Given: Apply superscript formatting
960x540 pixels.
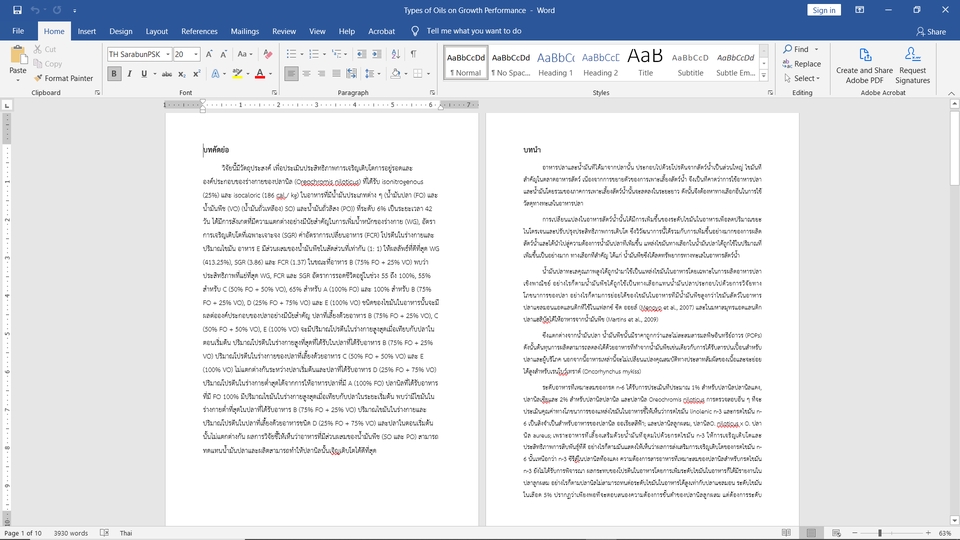Looking at the screenshot, I should [x=197, y=74].
